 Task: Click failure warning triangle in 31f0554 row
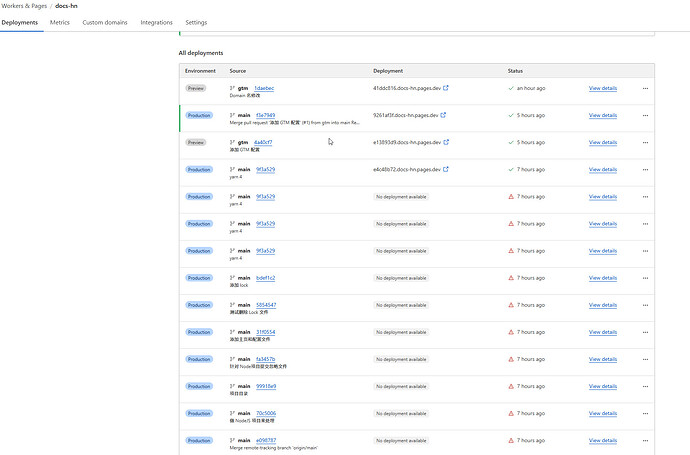[x=511, y=332]
